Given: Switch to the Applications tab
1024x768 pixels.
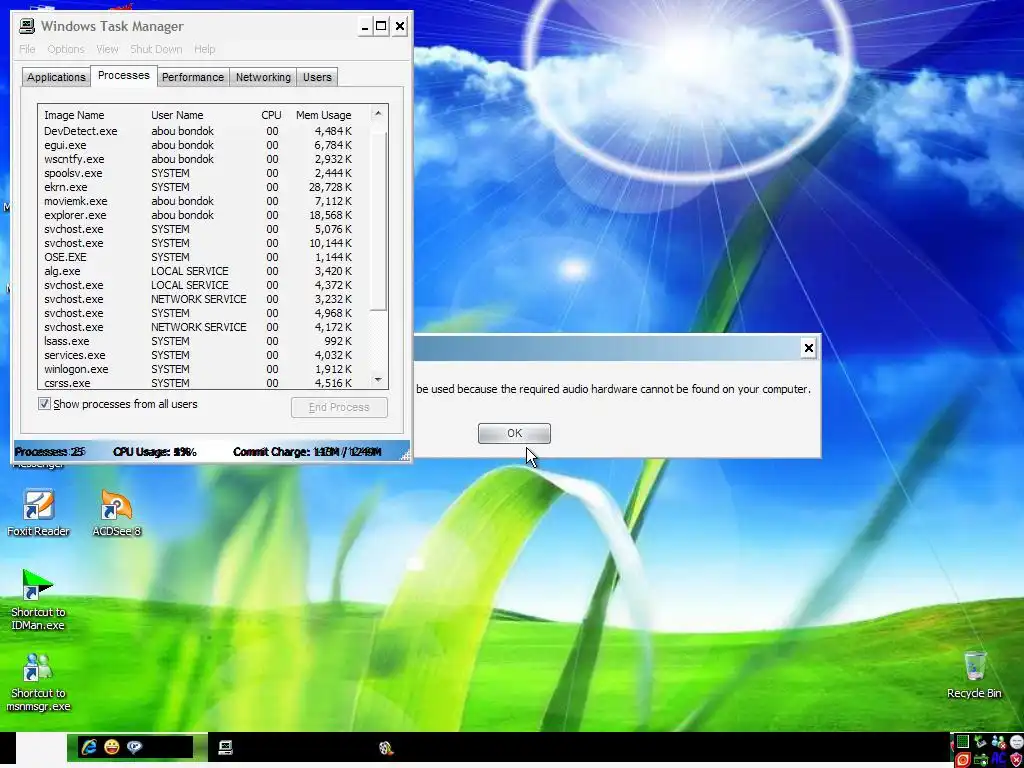Looking at the screenshot, I should [x=56, y=77].
